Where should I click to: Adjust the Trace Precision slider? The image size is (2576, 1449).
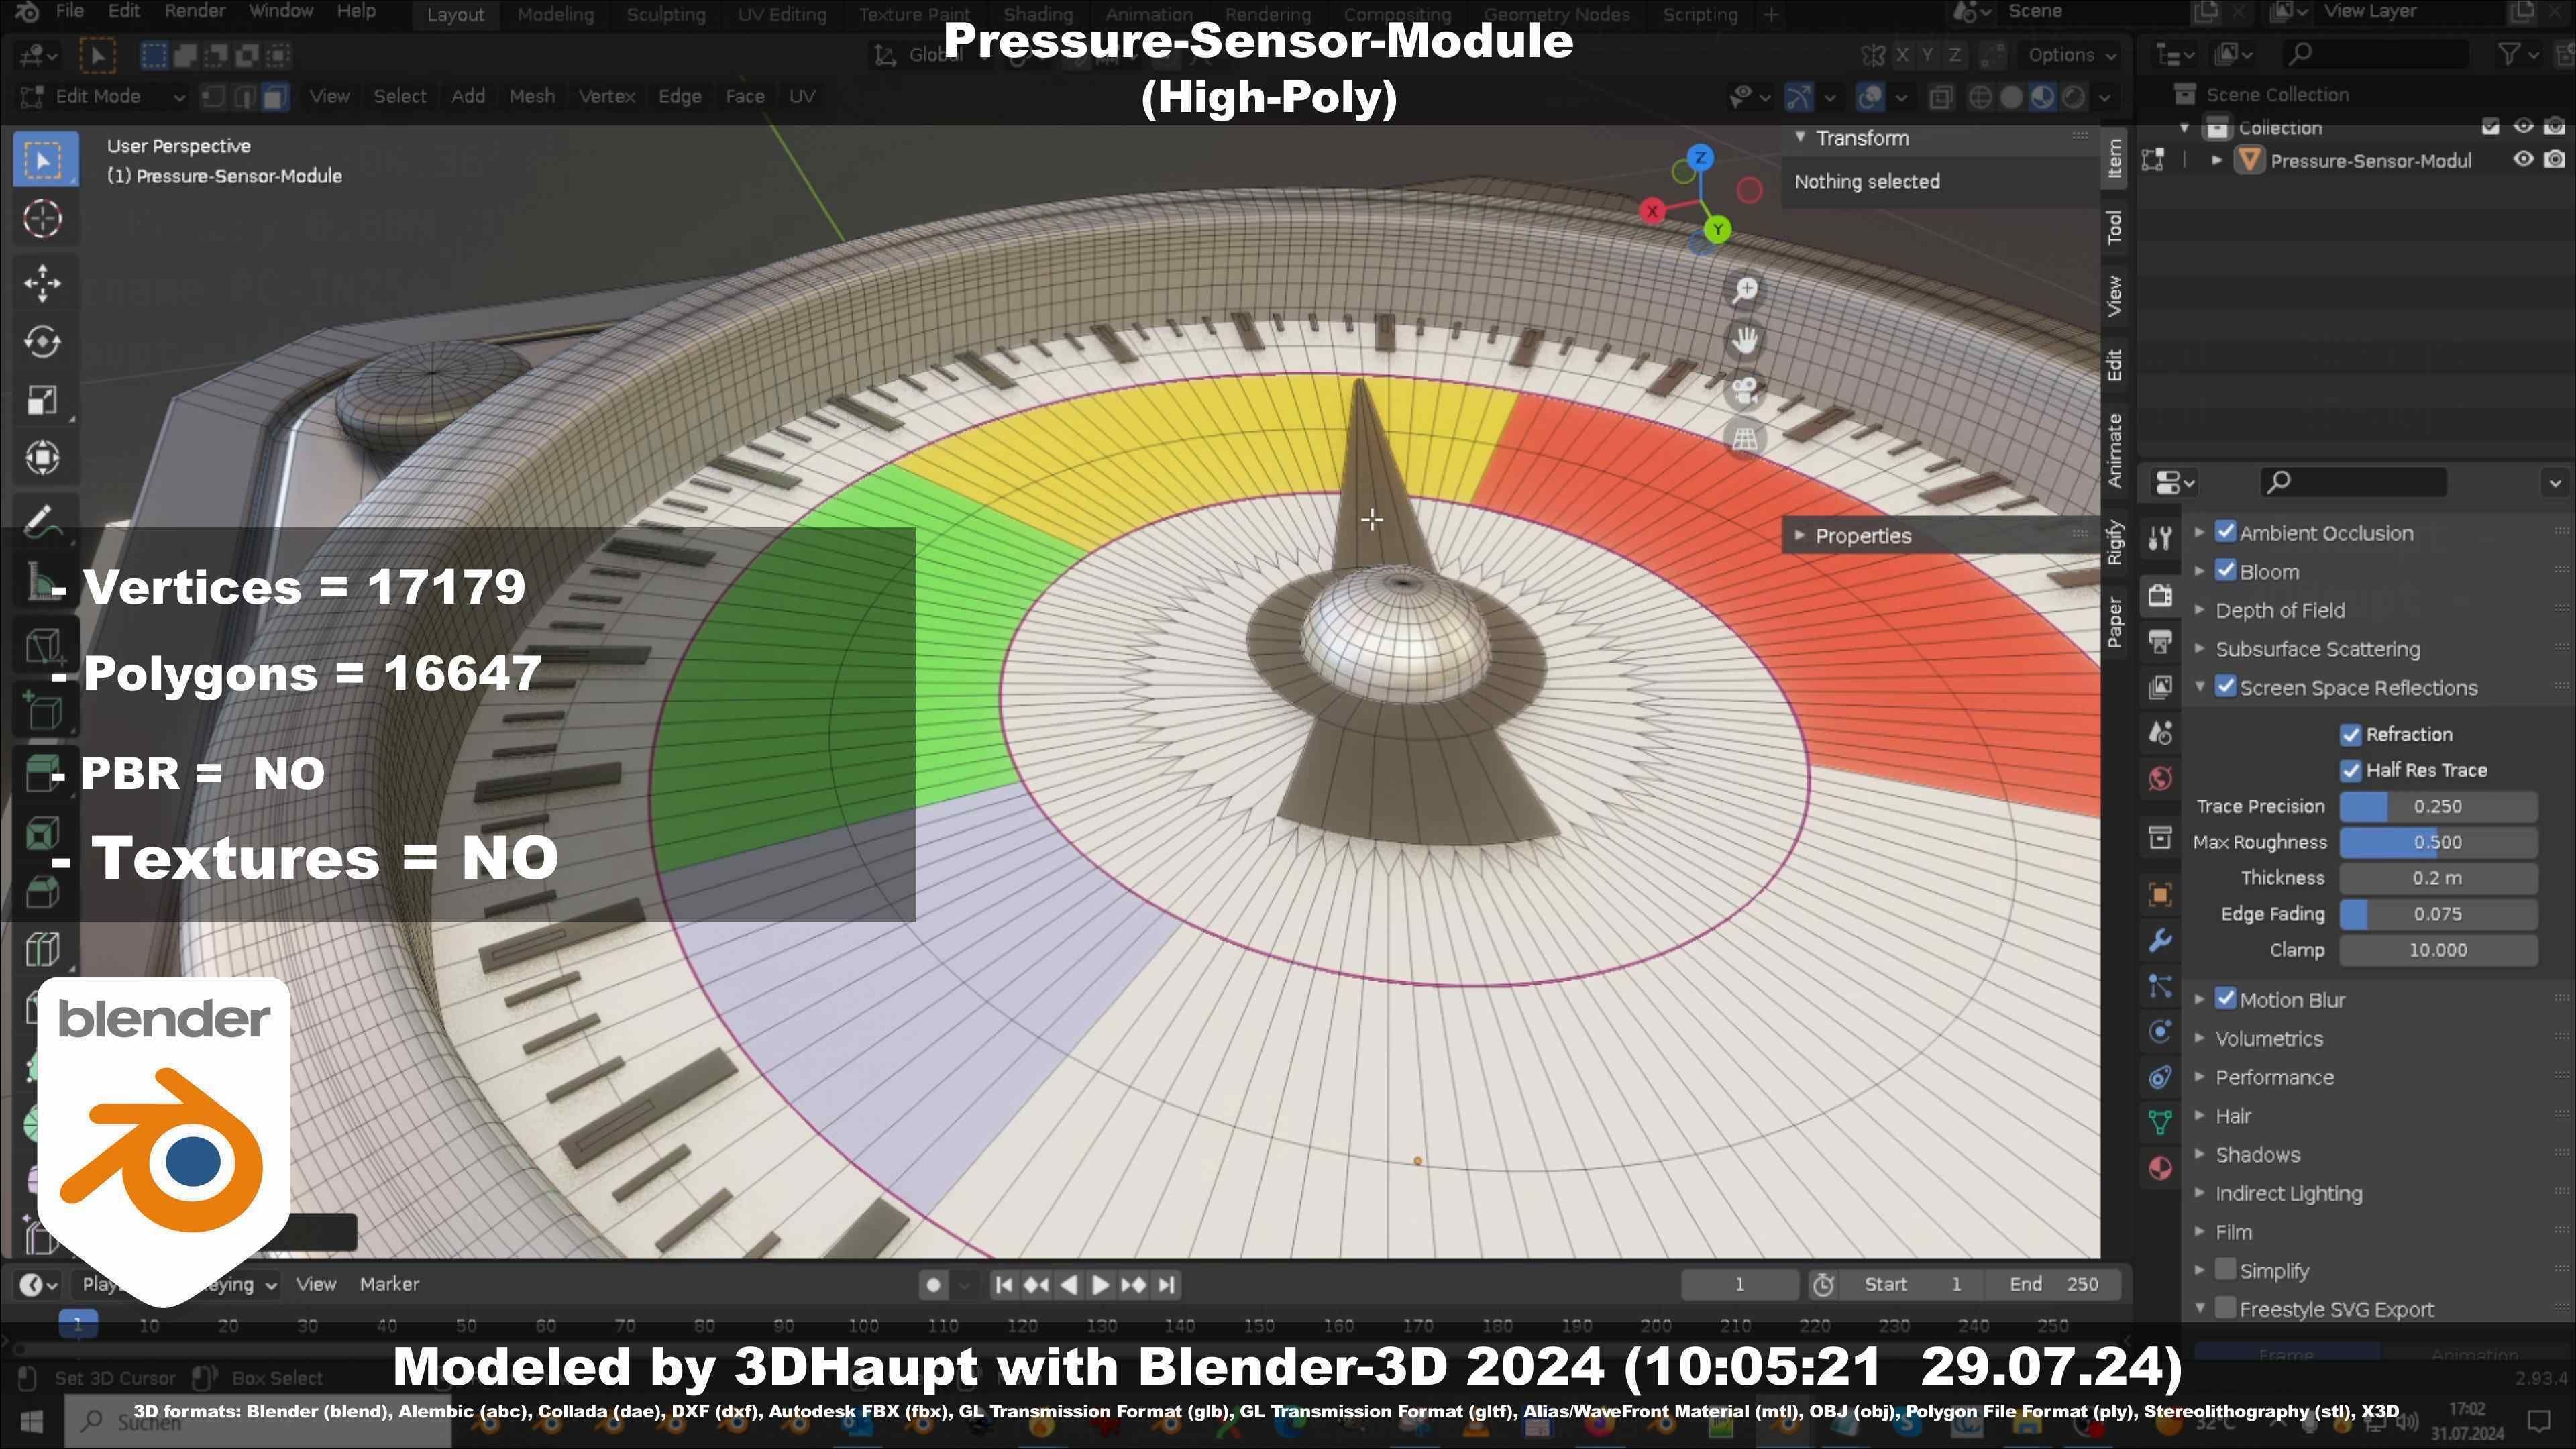coord(2437,807)
